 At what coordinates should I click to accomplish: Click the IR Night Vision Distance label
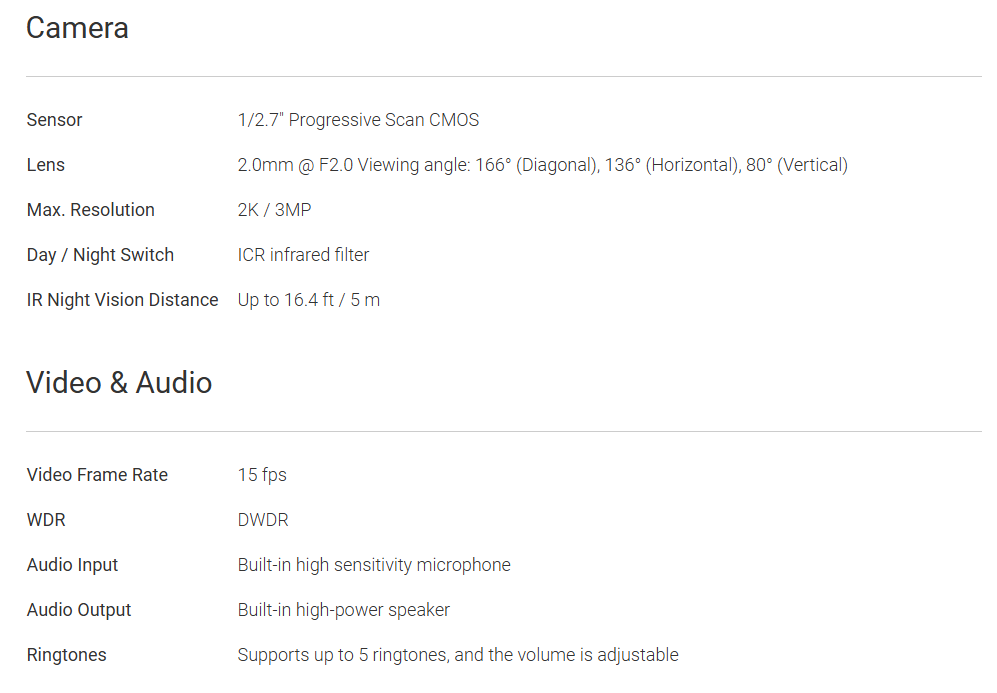pos(122,300)
